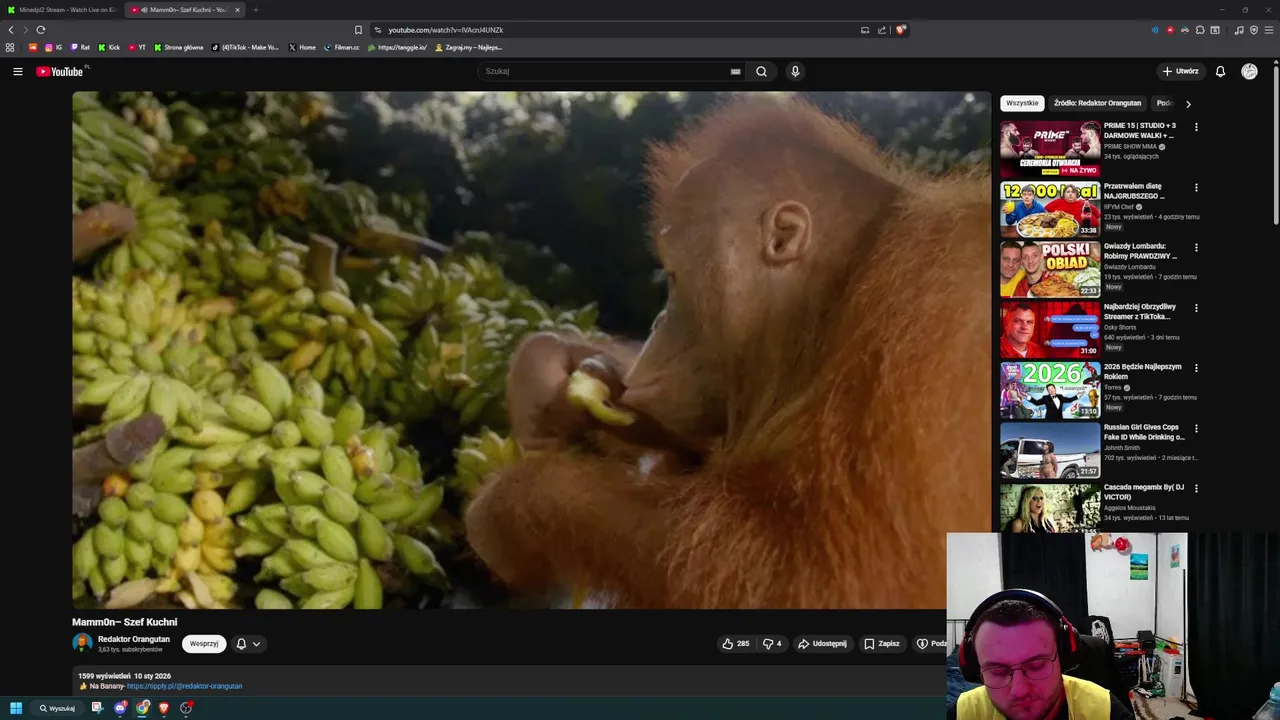The image size is (1280, 720).
Task: Open new tab with plus button
Action: click(255, 10)
